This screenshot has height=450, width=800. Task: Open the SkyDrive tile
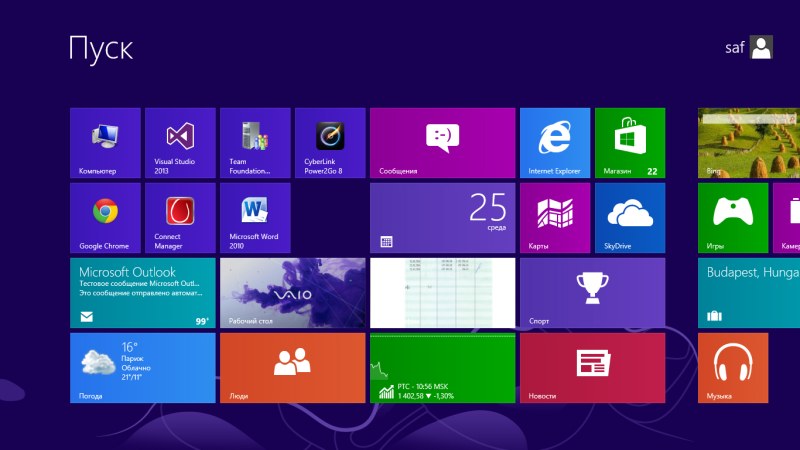[629, 218]
